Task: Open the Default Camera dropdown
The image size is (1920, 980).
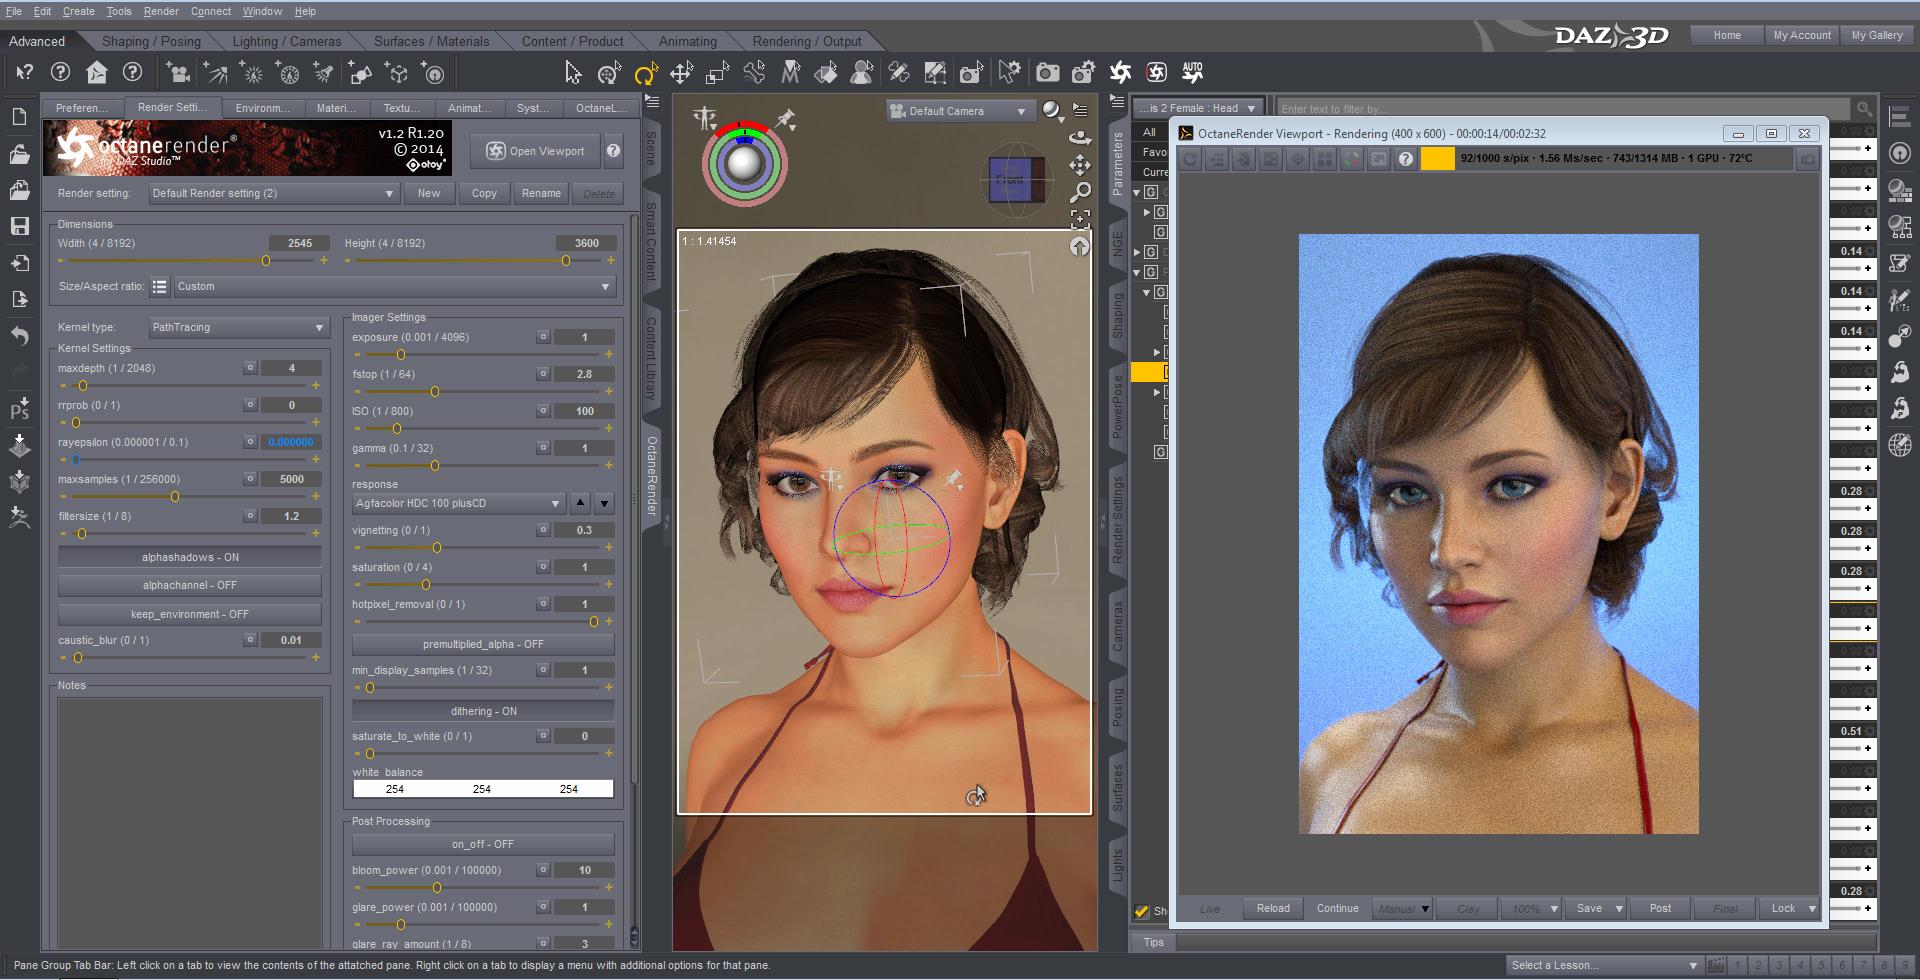Action: 957,111
